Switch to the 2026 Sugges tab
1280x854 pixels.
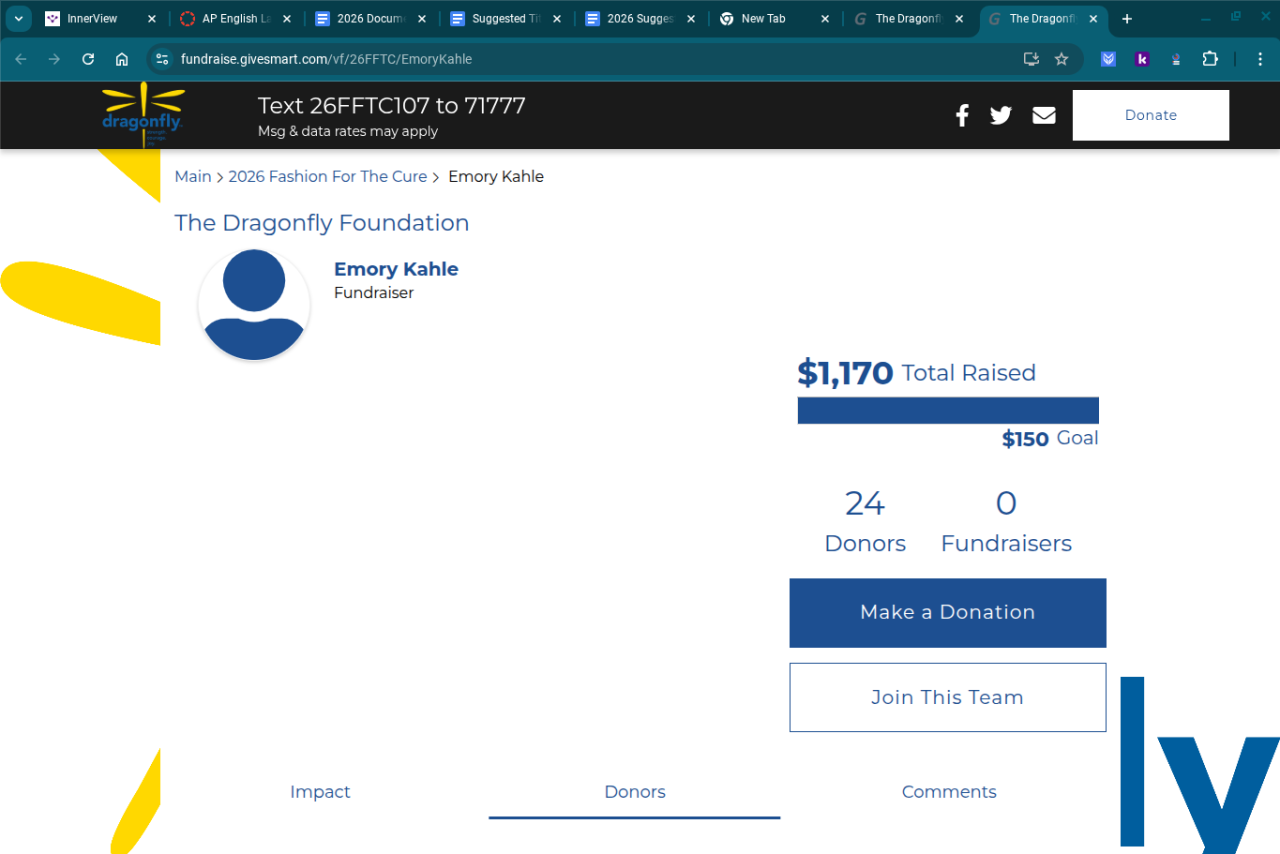tap(640, 19)
